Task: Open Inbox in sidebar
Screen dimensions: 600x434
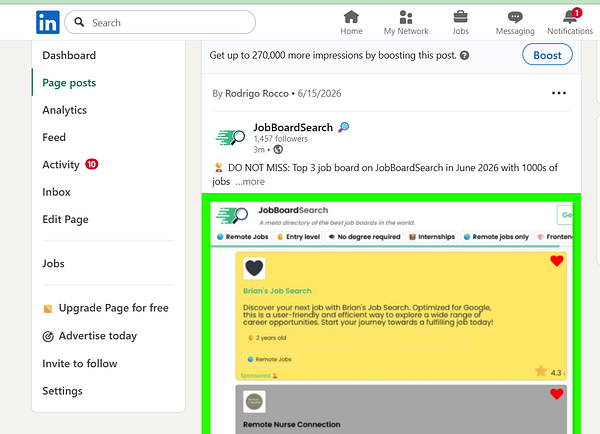Action: (56, 192)
